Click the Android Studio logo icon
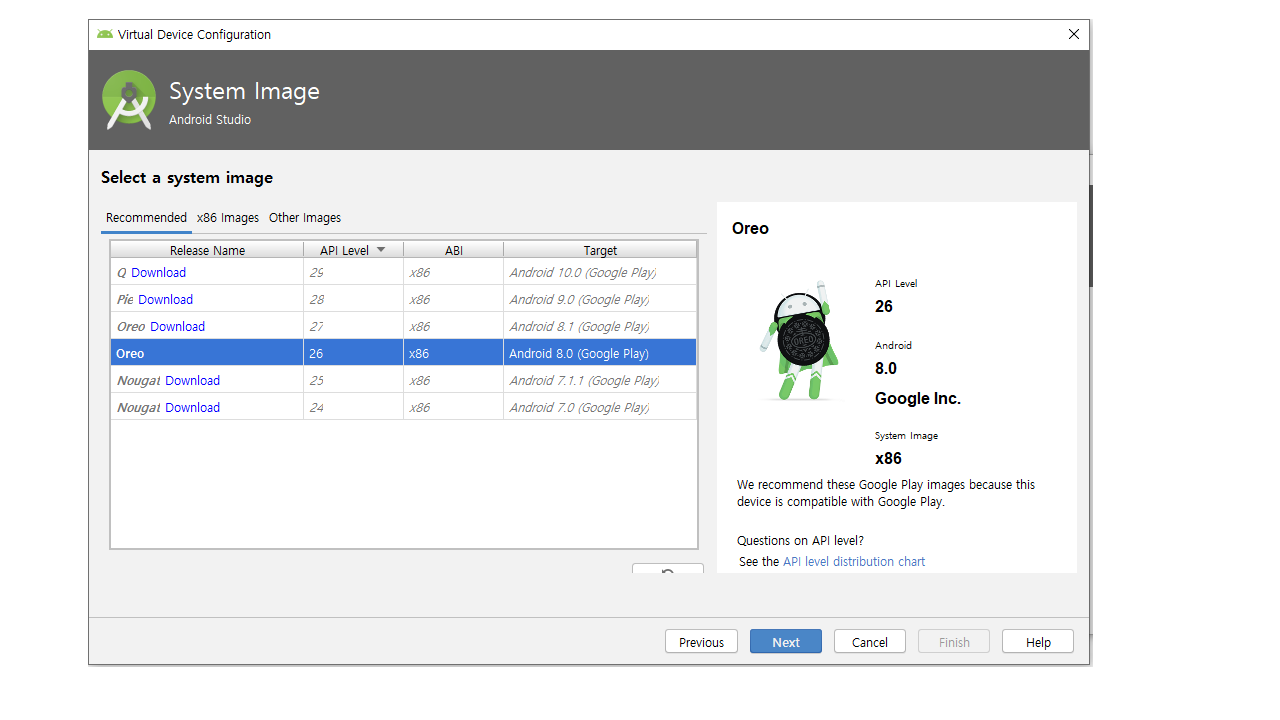 coord(129,100)
